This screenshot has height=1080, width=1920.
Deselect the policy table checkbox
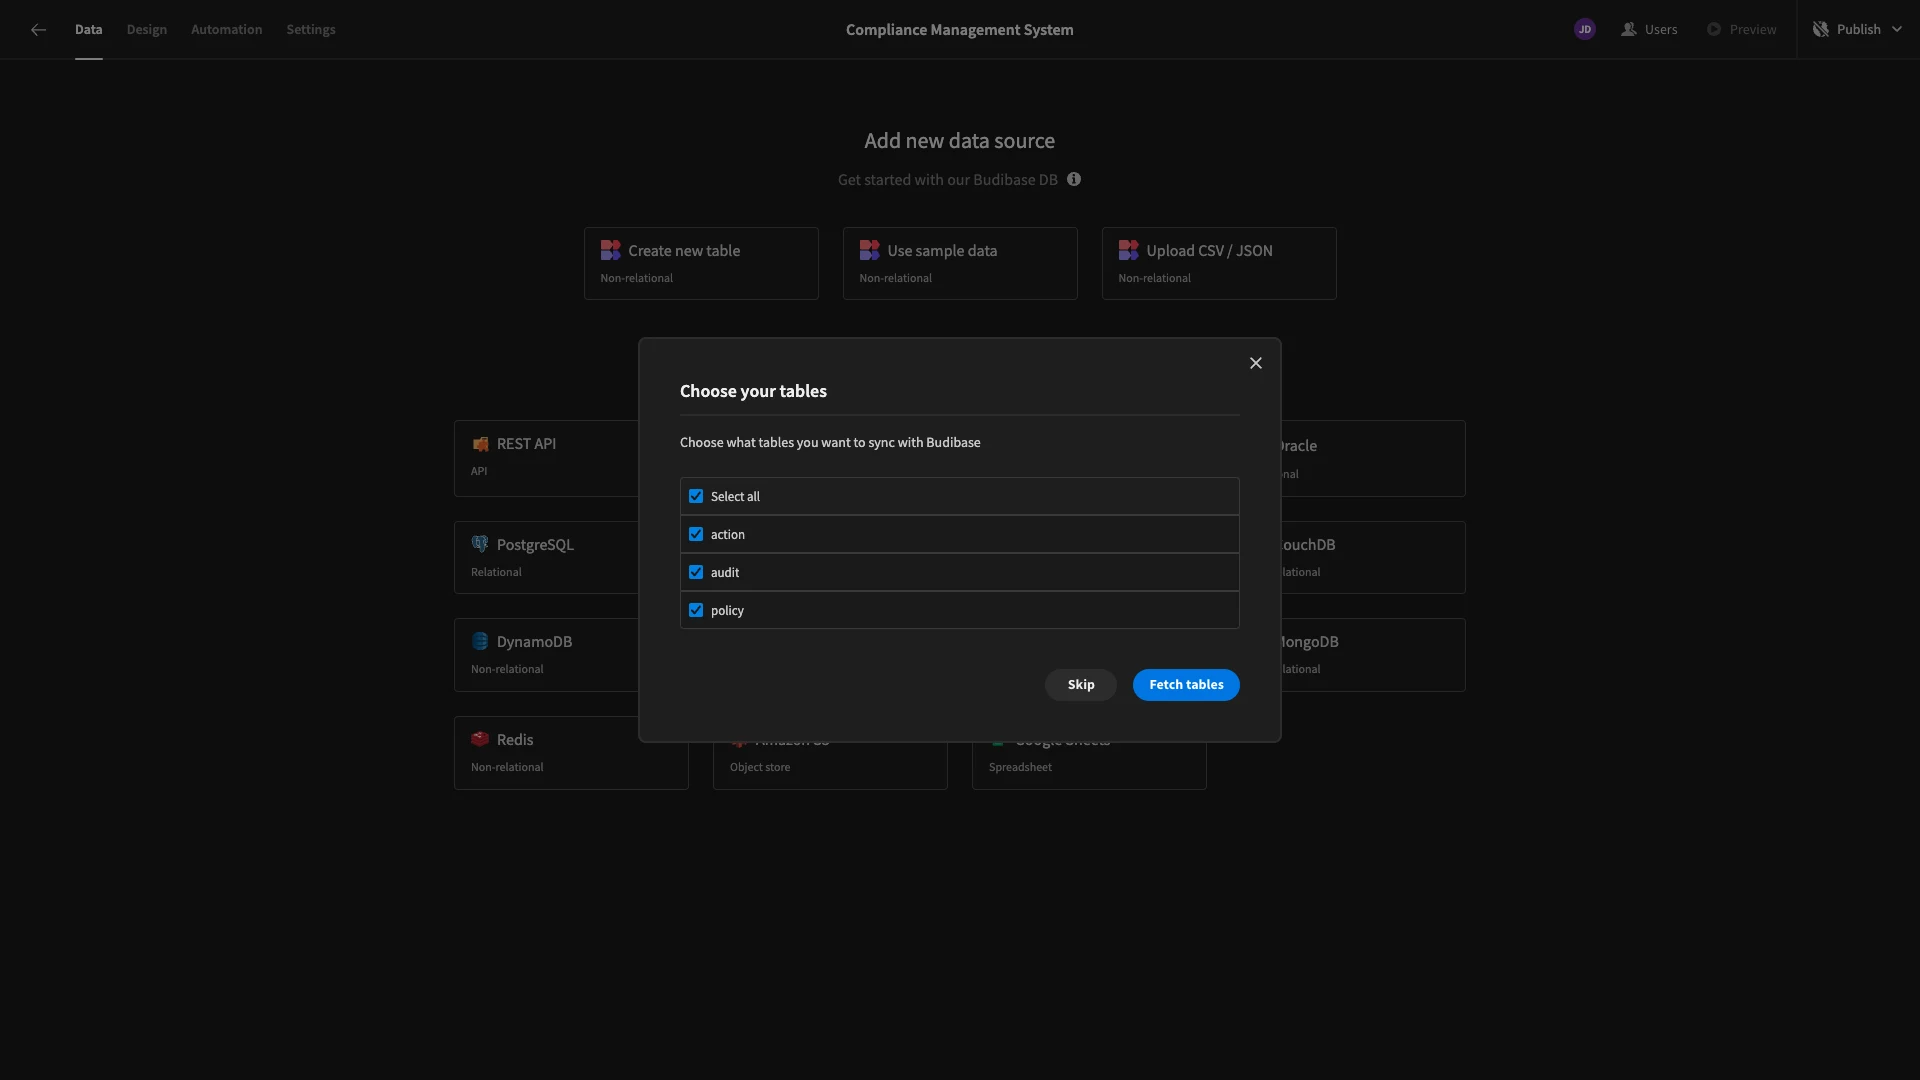tap(696, 610)
